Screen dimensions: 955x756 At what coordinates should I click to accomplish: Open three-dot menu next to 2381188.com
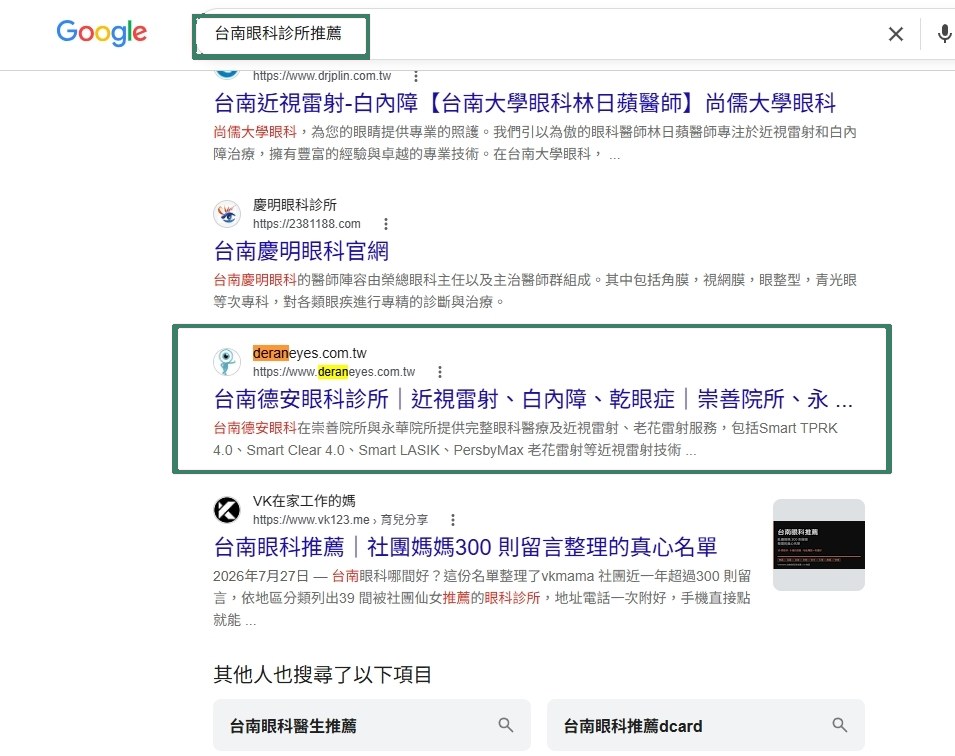386,224
